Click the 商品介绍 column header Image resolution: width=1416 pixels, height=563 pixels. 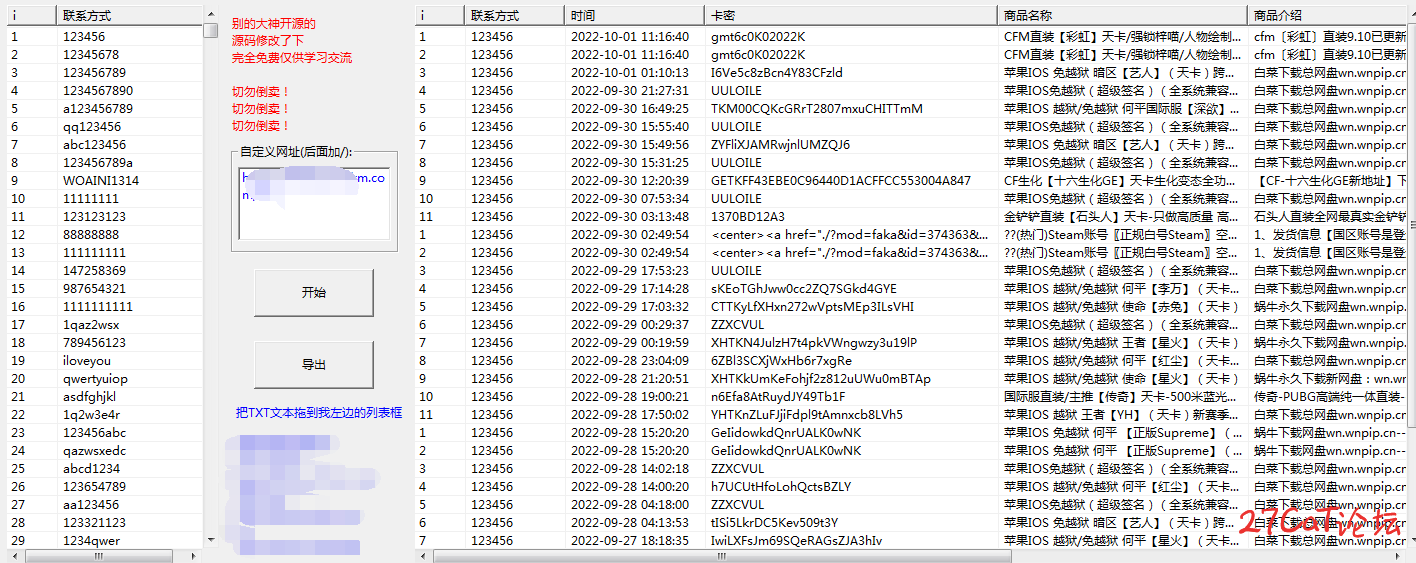(1327, 16)
